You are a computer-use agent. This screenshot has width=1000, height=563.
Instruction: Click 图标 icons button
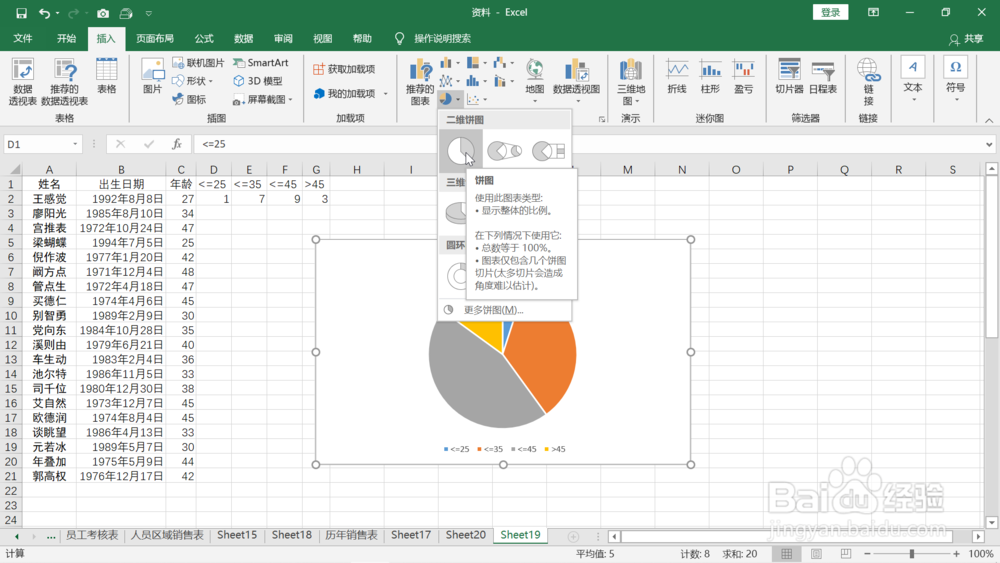click(x=189, y=99)
